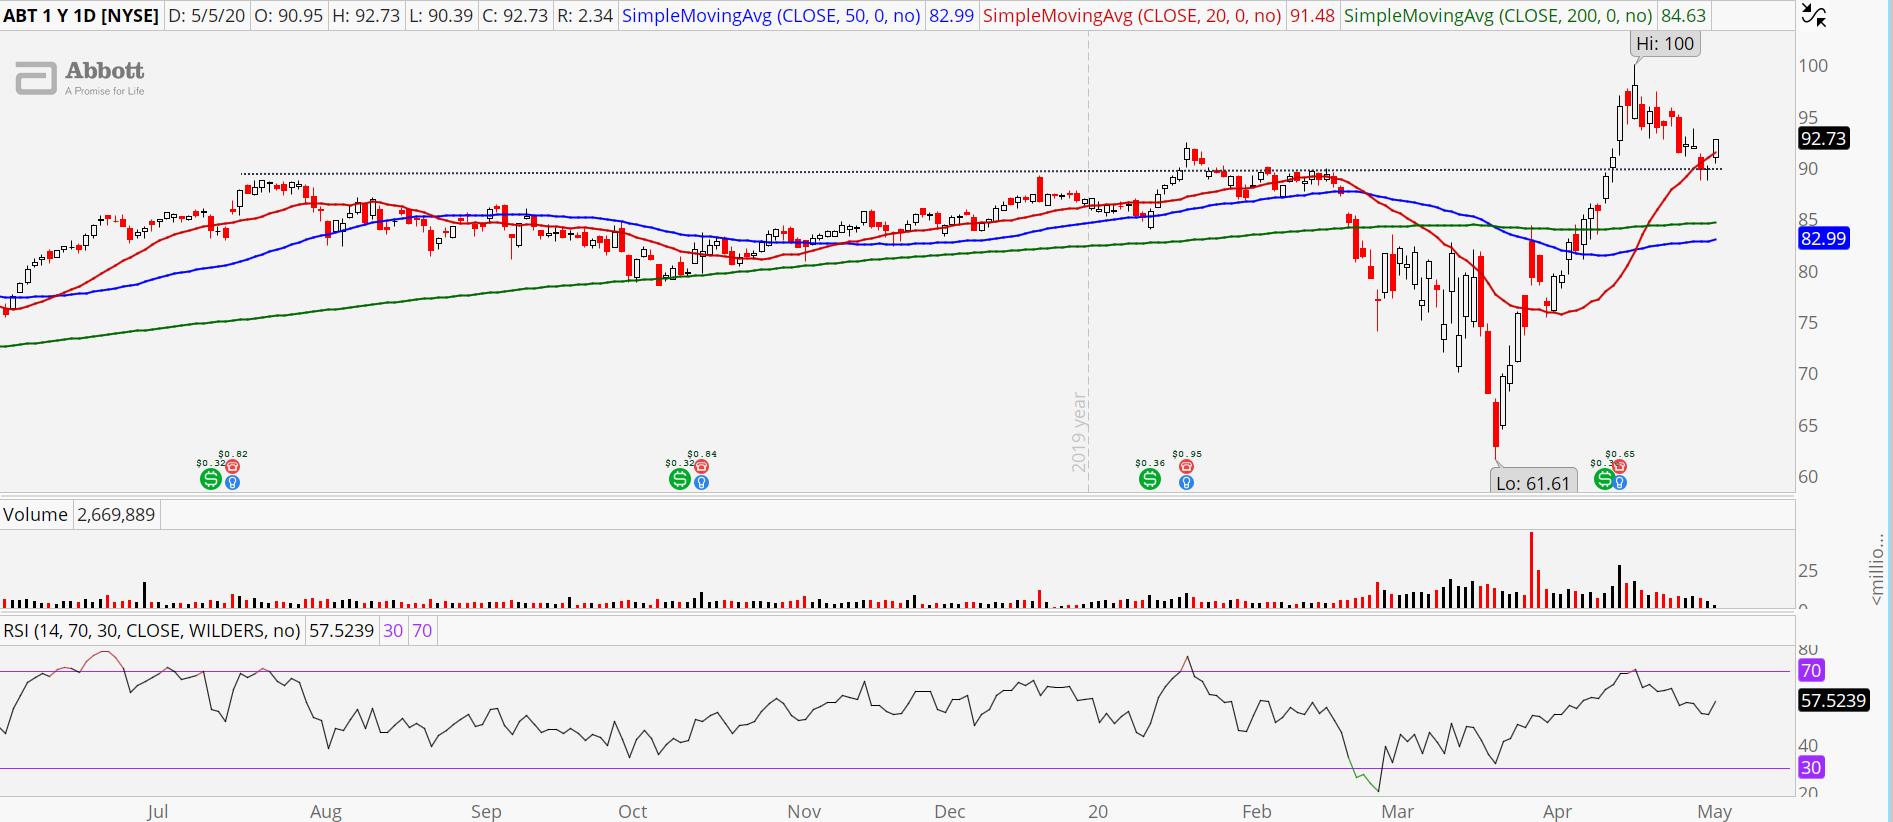This screenshot has height=822, width=1893.
Task: Click the Aug label on time axis
Action: pos(326,811)
